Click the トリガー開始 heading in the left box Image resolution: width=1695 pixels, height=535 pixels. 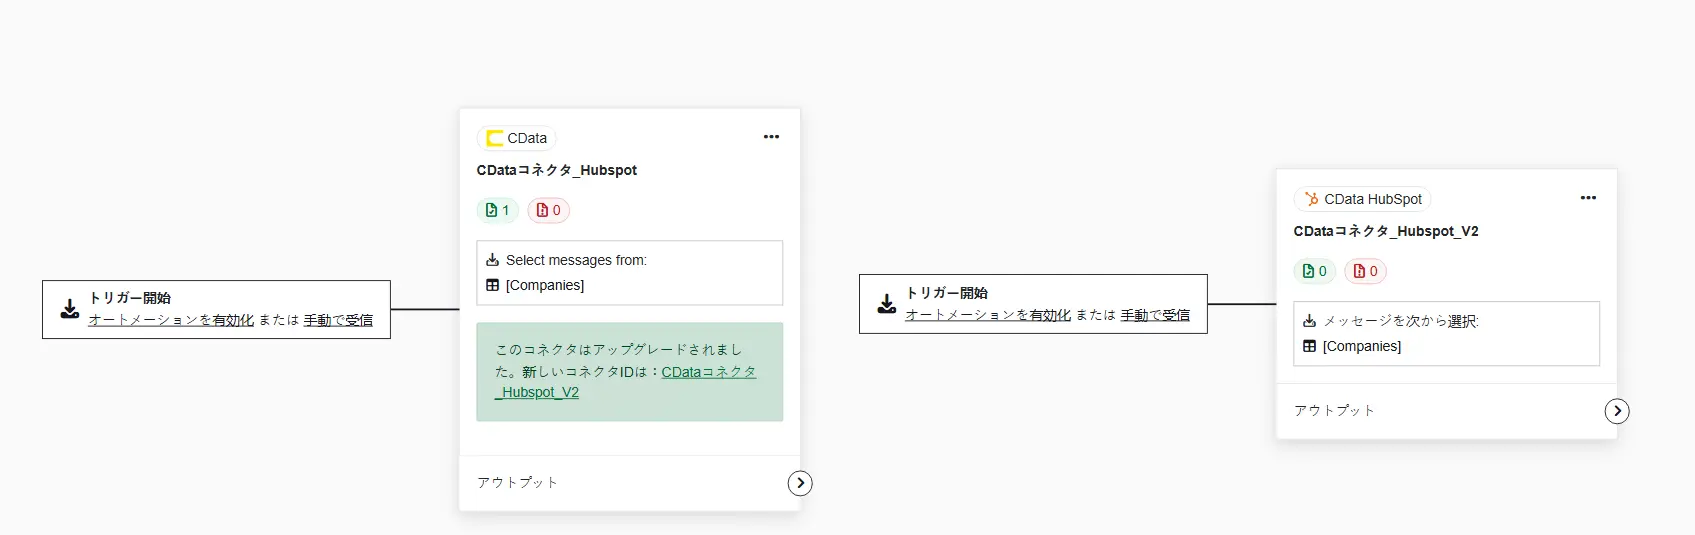pos(130,298)
